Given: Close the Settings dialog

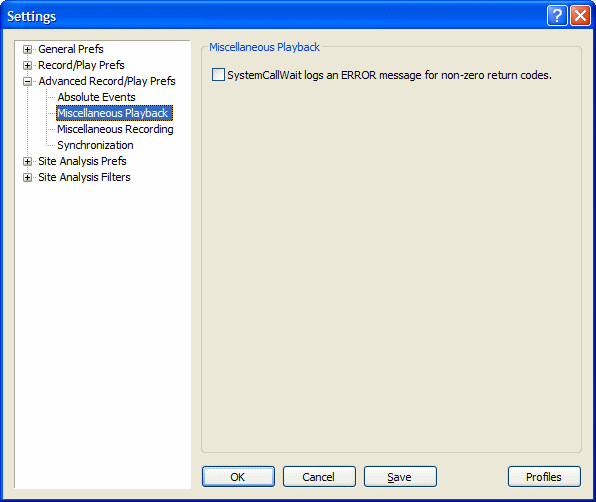Looking at the screenshot, I should click(x=580, y=16).
